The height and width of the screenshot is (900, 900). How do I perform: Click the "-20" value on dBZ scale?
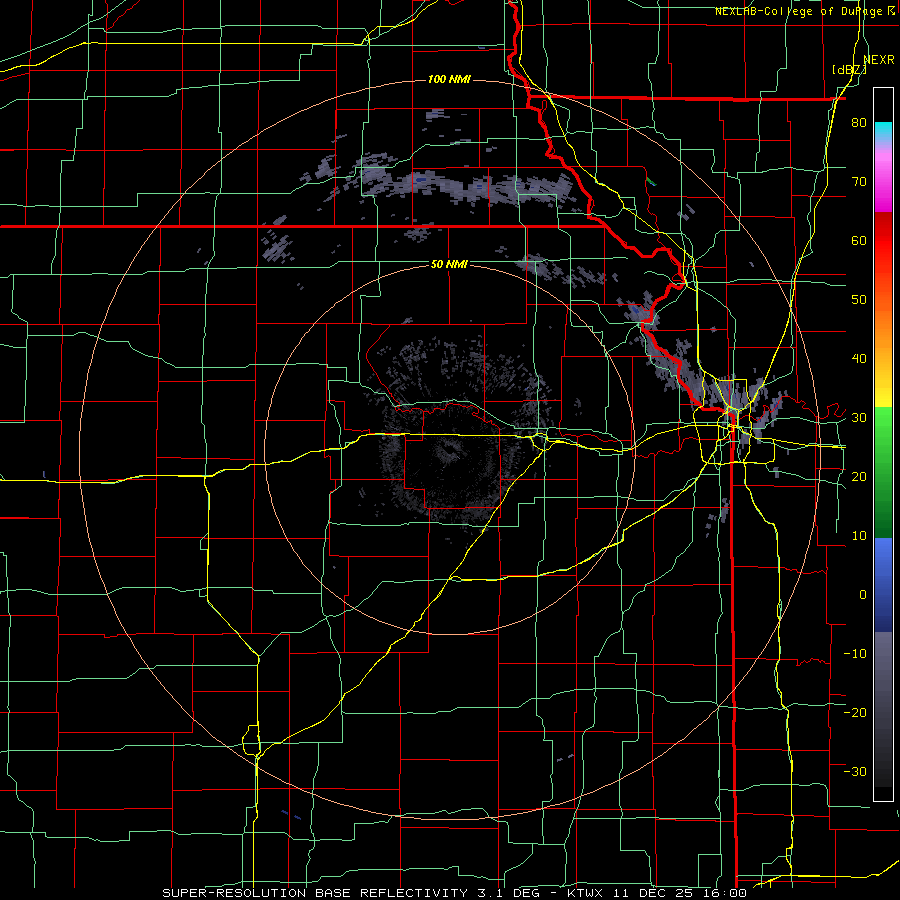click(855, 712)
